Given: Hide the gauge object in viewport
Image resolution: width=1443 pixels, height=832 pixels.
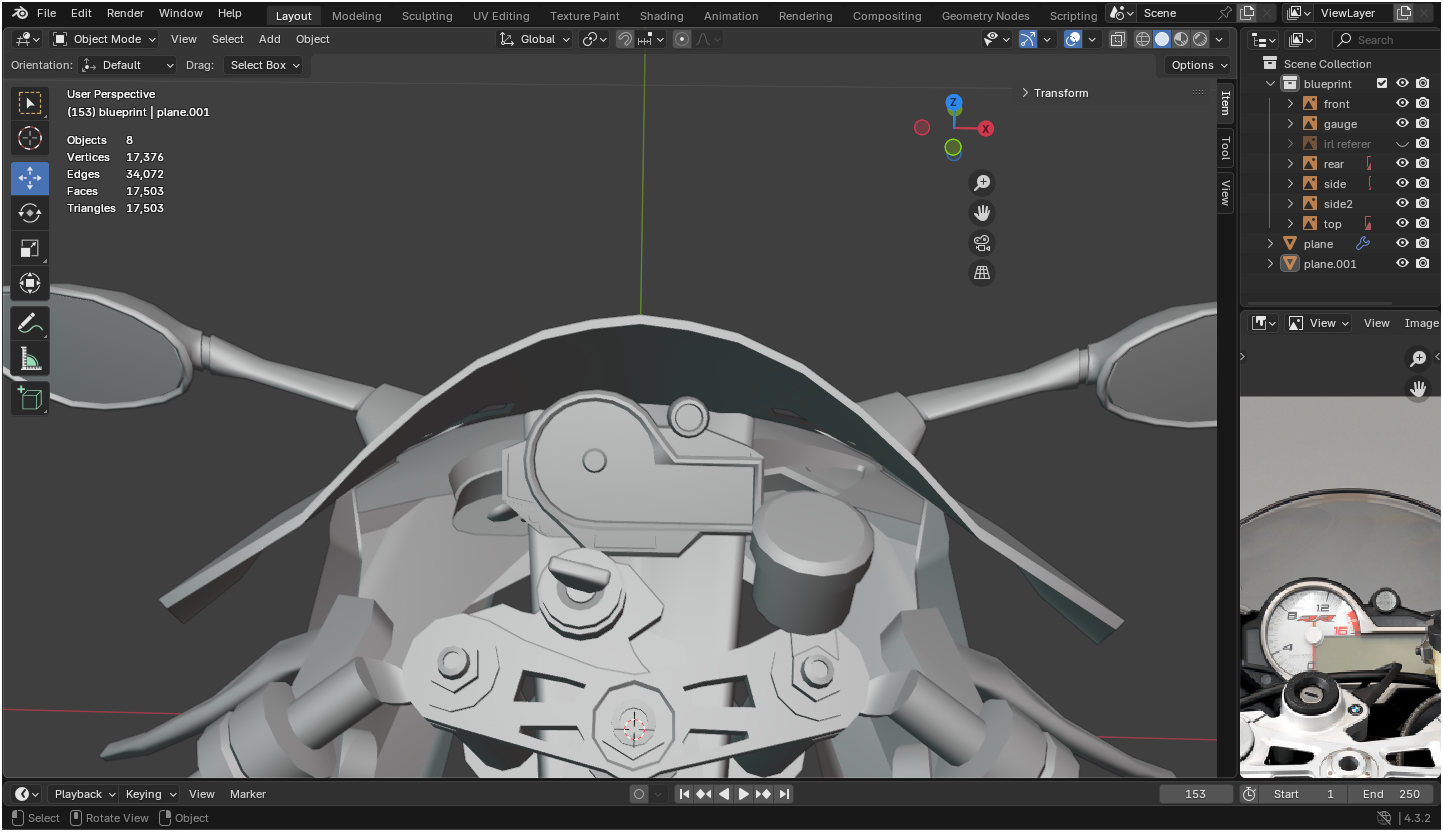Looking at the screenshot, I should pyautogui.click(x=1402, y=124).
